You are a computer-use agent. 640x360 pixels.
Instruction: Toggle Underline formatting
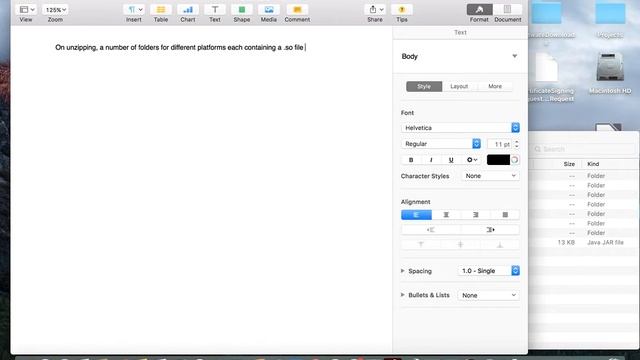(451, 160)
